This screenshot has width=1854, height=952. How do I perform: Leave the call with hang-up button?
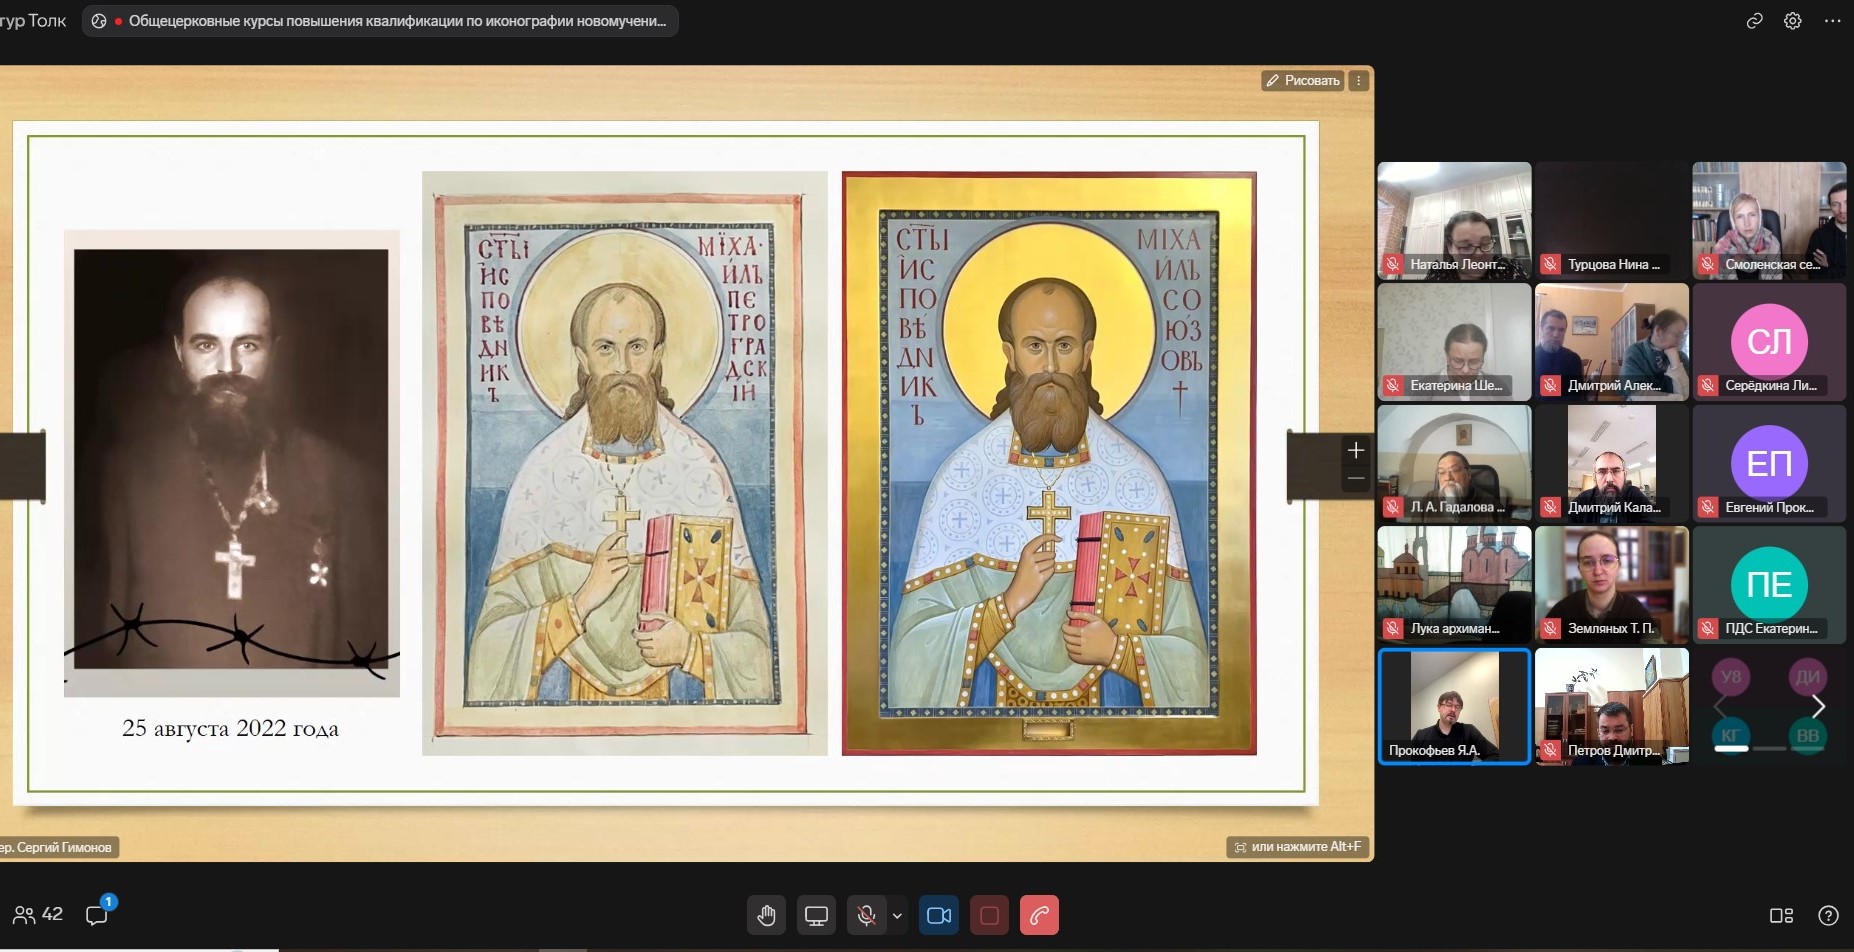click(1039, 915)
